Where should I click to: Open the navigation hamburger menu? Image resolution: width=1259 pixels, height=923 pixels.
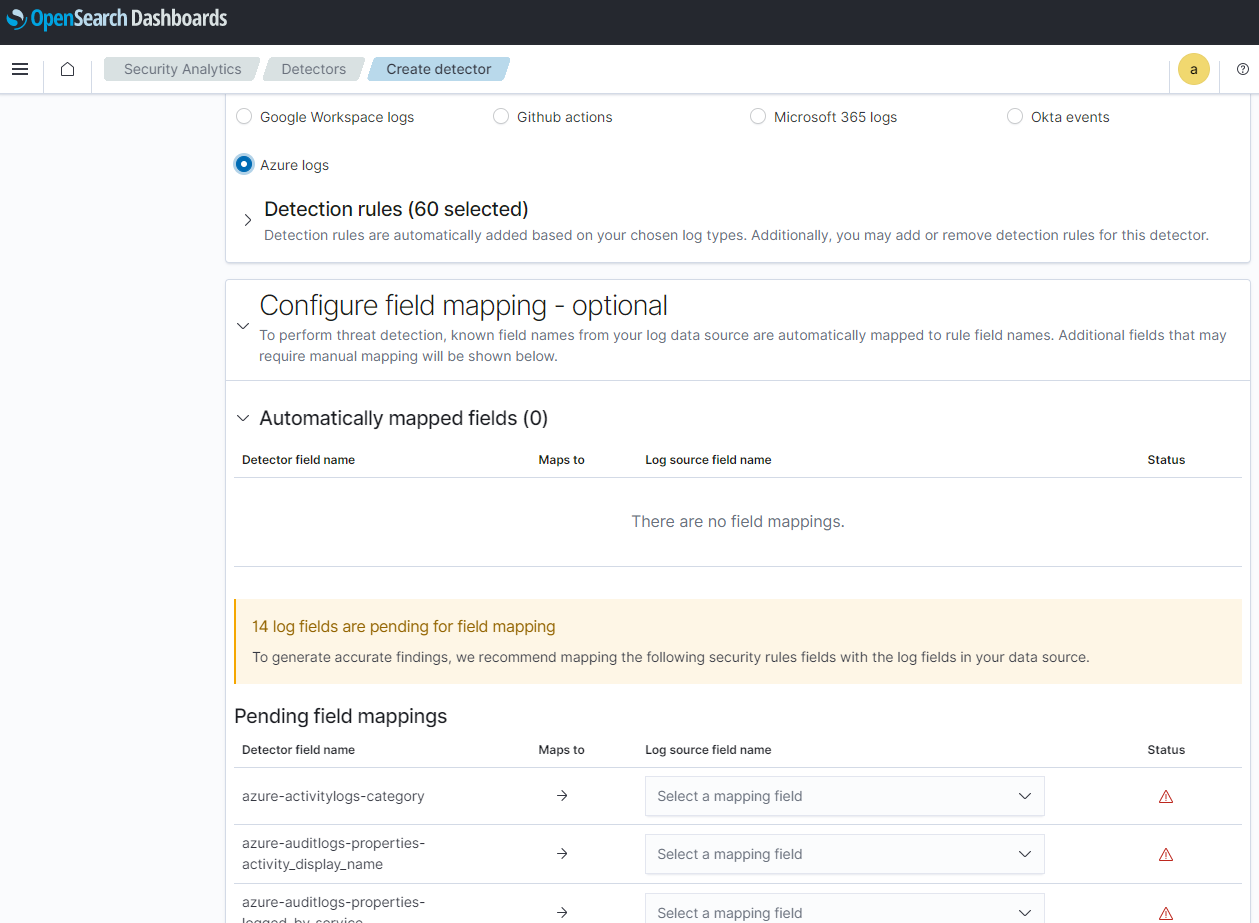(20, 68)
